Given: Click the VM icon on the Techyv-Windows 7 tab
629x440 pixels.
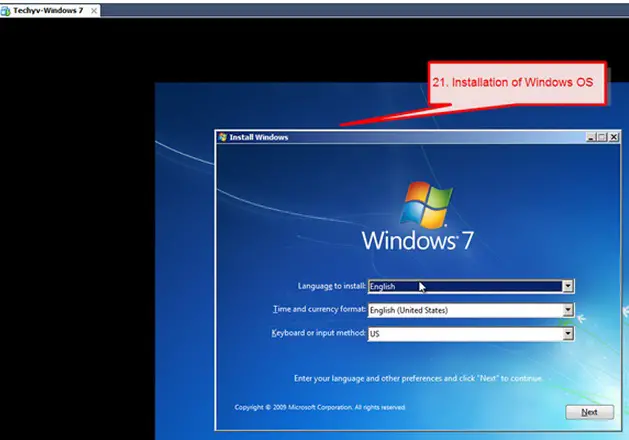Looking at the screenshot, I should point(6,11).
